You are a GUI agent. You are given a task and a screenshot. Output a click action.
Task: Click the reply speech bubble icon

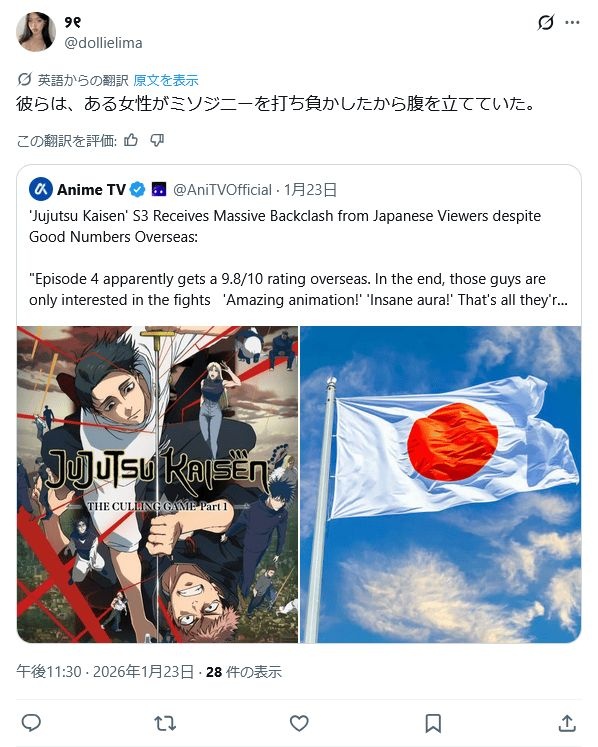tap(31, 723)
